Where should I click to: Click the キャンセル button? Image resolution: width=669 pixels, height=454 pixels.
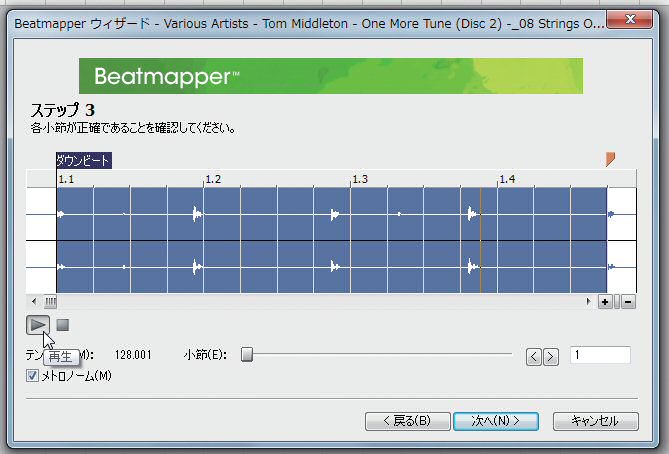[596, 421]
